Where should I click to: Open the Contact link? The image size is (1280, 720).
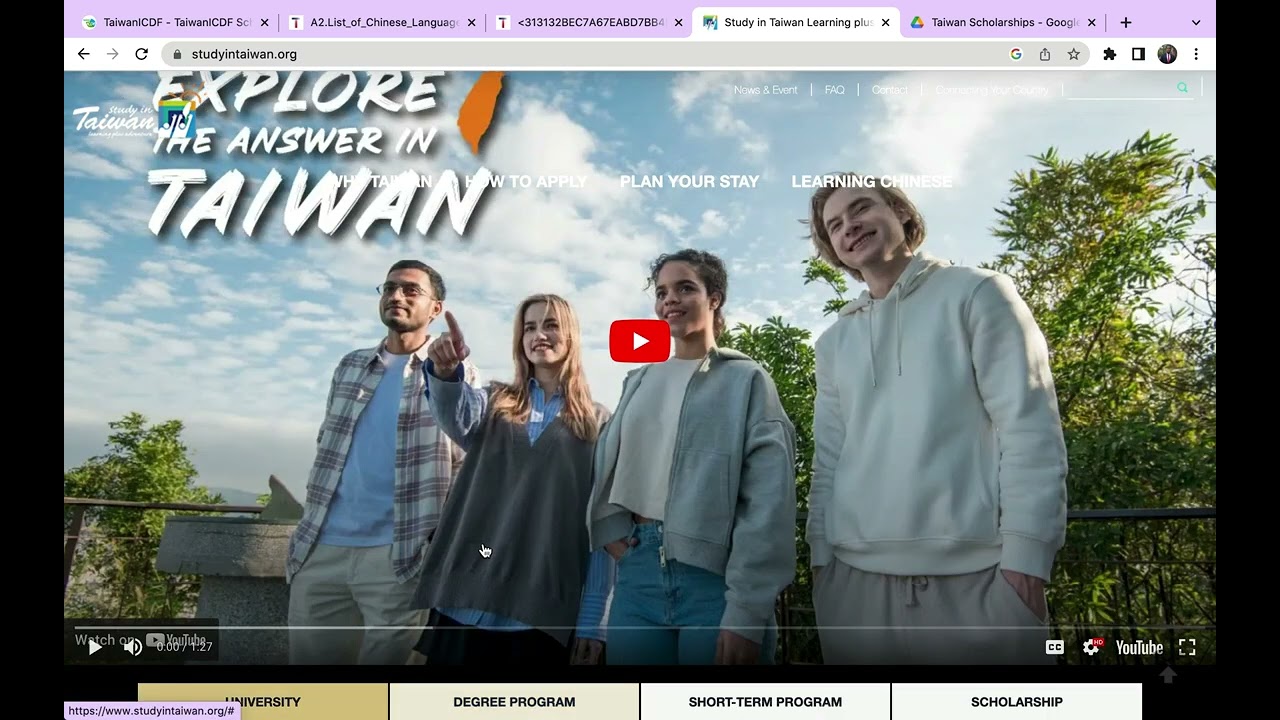pos(890,90)
